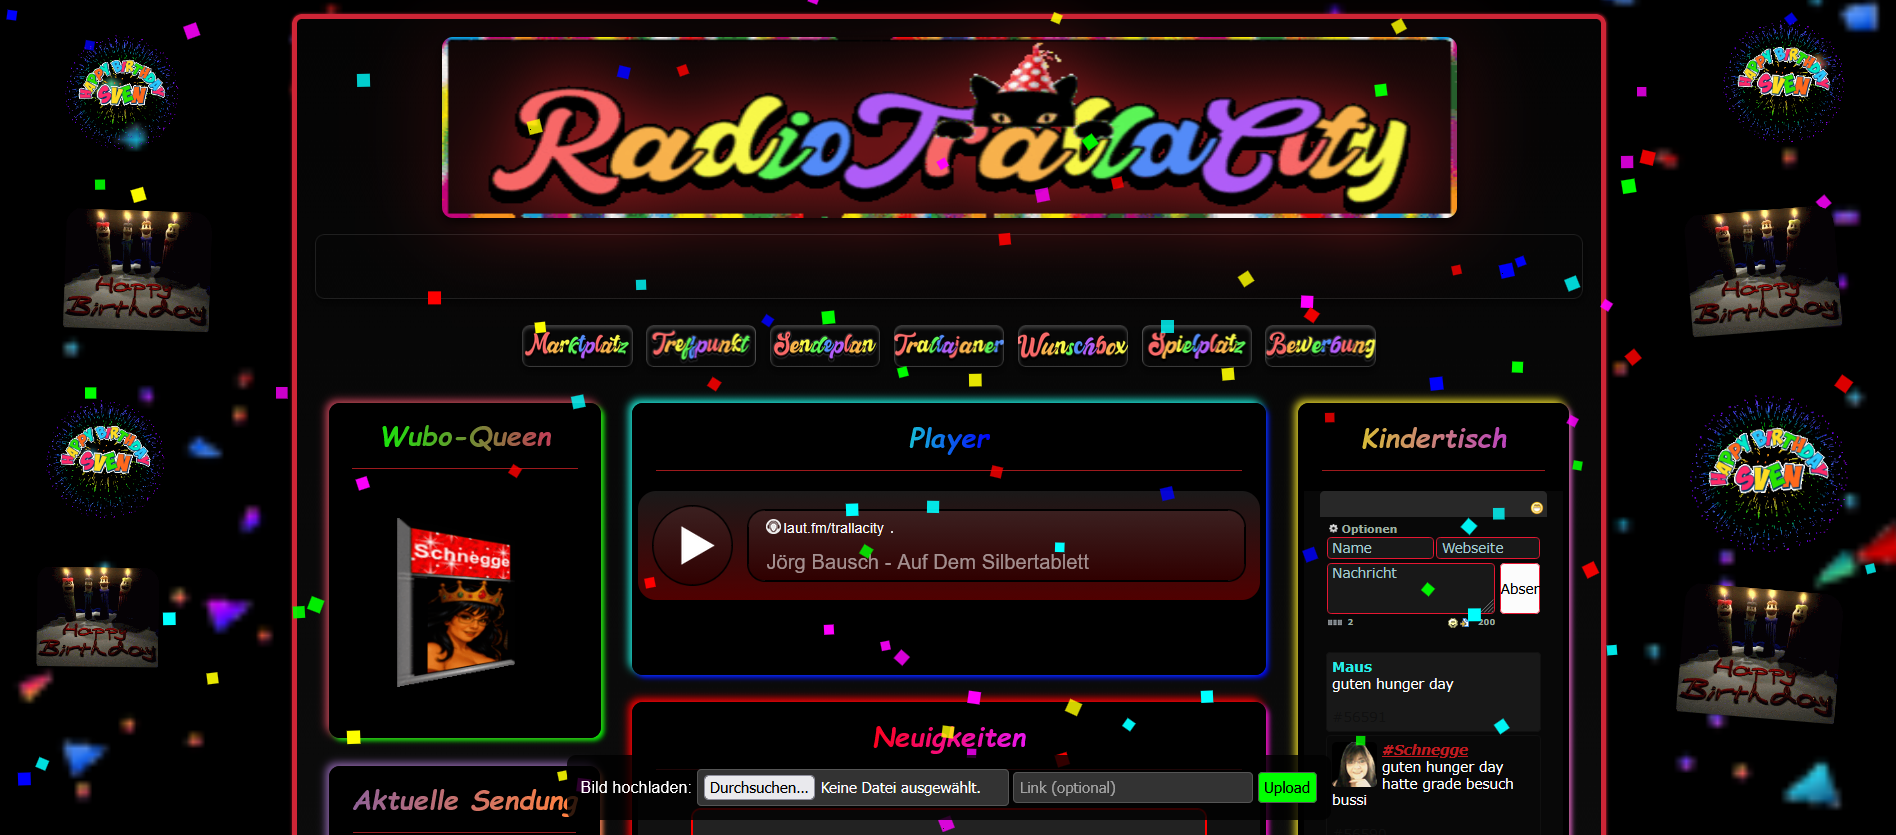Viewport: 1896px width, 835px height.
Task: Open the Bewerbung page
Action: coord(1320,346)
